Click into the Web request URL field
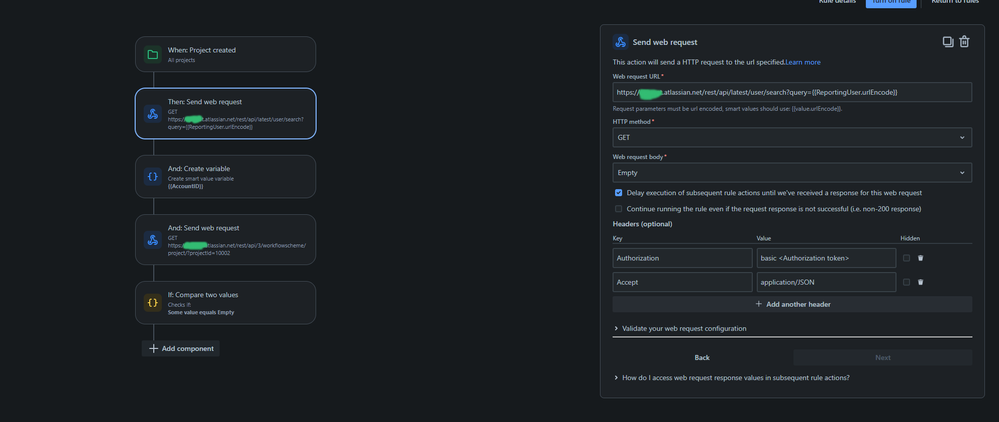This screenshot has width=999, height=422. [x=792, y=92]
